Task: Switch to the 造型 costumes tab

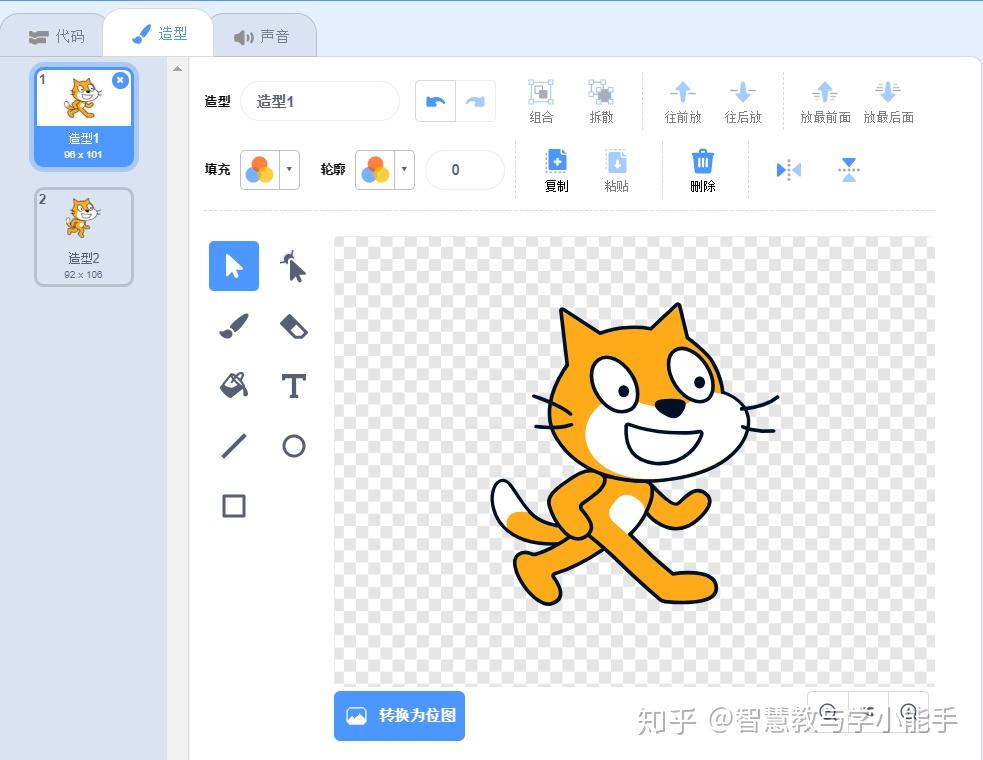Action: (x=159, y=34)
